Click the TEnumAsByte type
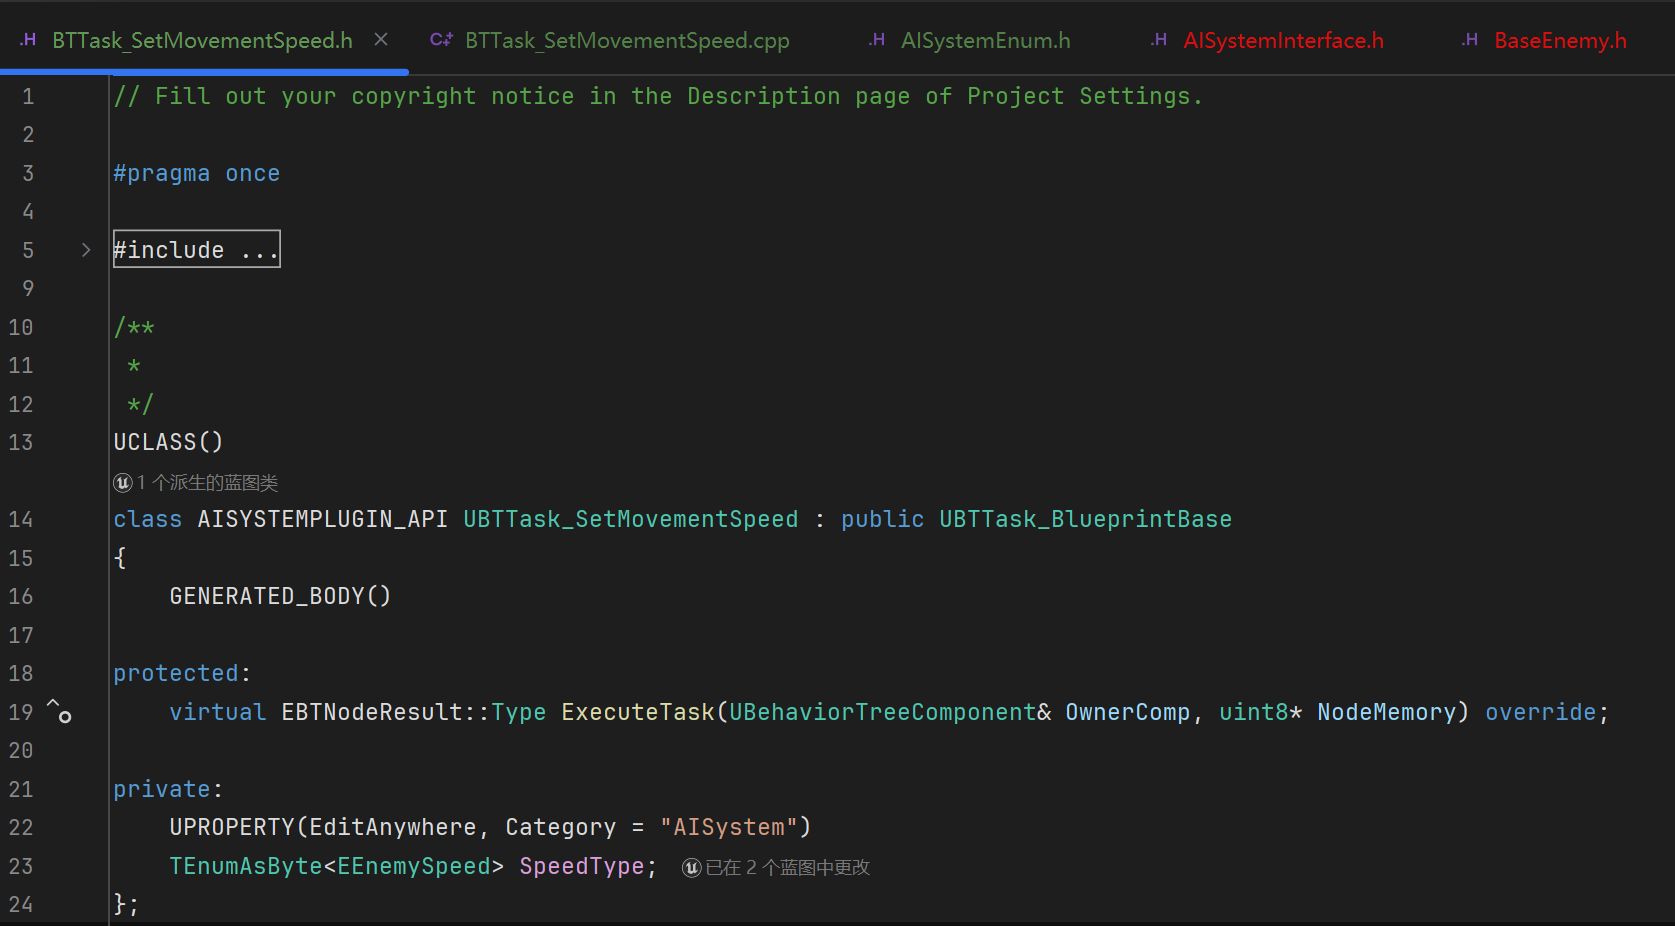Image resolution: width=1675 pixels, height=926 pixels. click(245, 866)
